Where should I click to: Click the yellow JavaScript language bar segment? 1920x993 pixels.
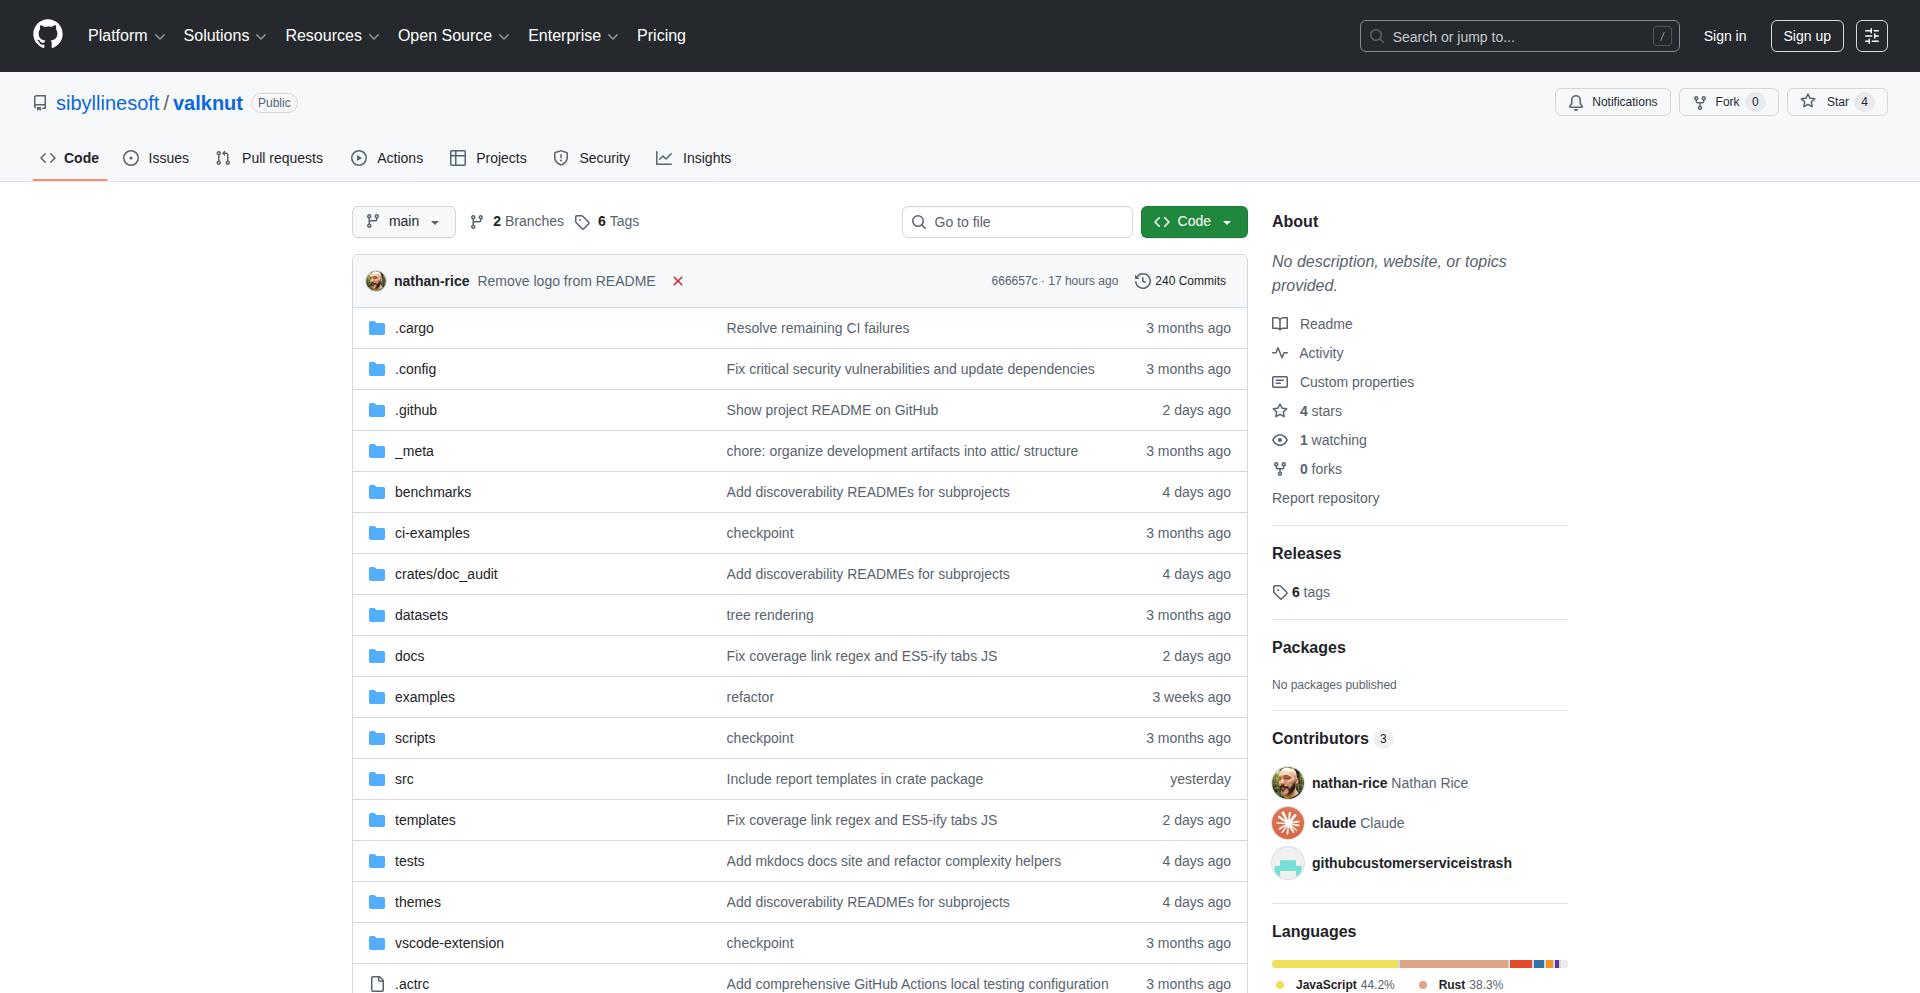(x=1335, y=964)
